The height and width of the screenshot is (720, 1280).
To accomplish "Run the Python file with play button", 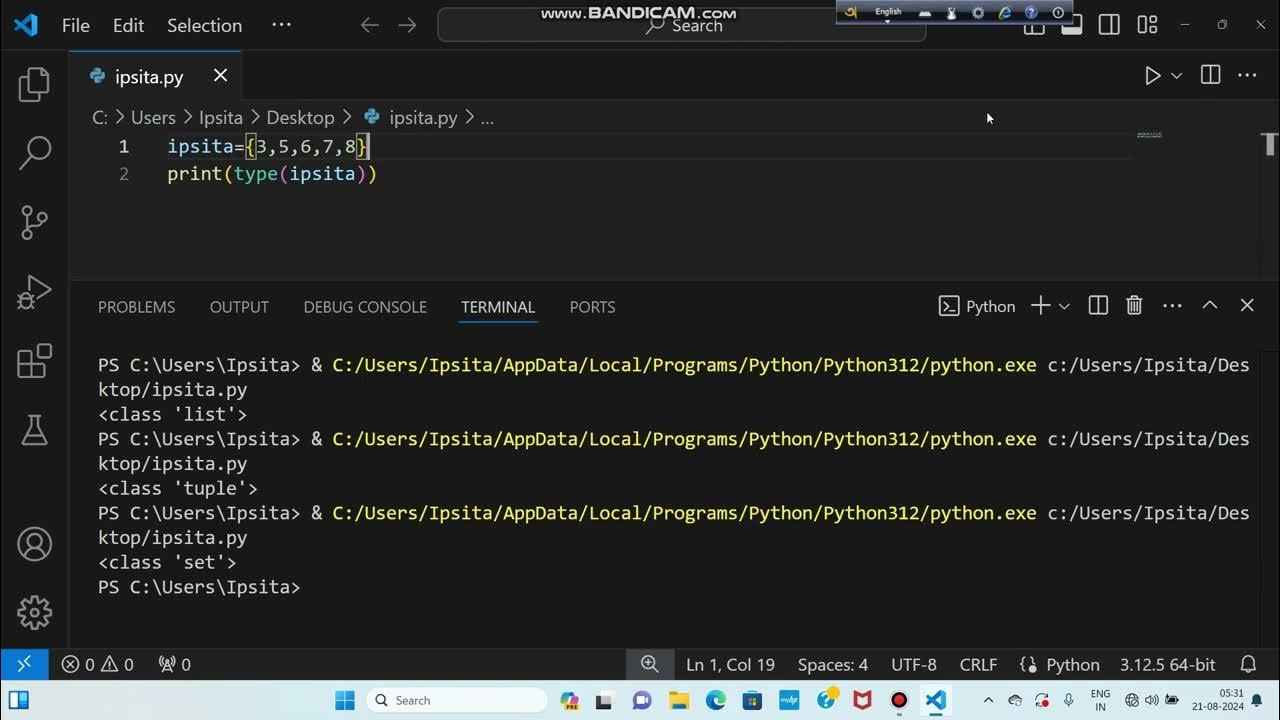I will click(1152, 76).
